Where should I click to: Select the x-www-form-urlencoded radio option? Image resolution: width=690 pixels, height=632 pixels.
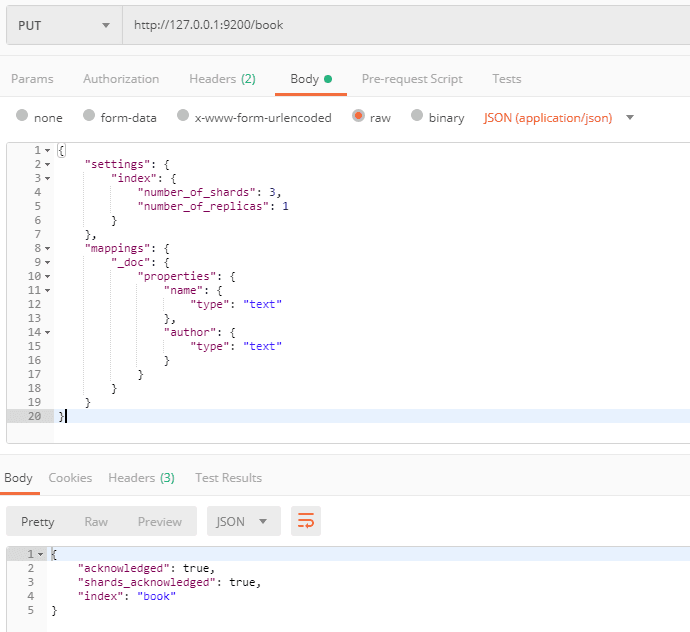pos(183,115)
